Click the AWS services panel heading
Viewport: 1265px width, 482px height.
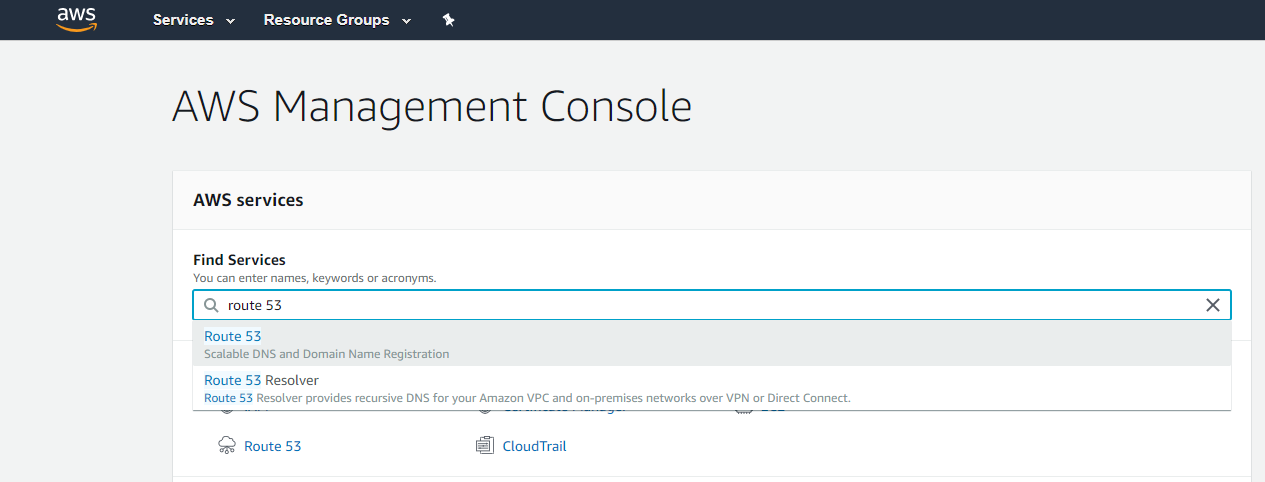248,200
